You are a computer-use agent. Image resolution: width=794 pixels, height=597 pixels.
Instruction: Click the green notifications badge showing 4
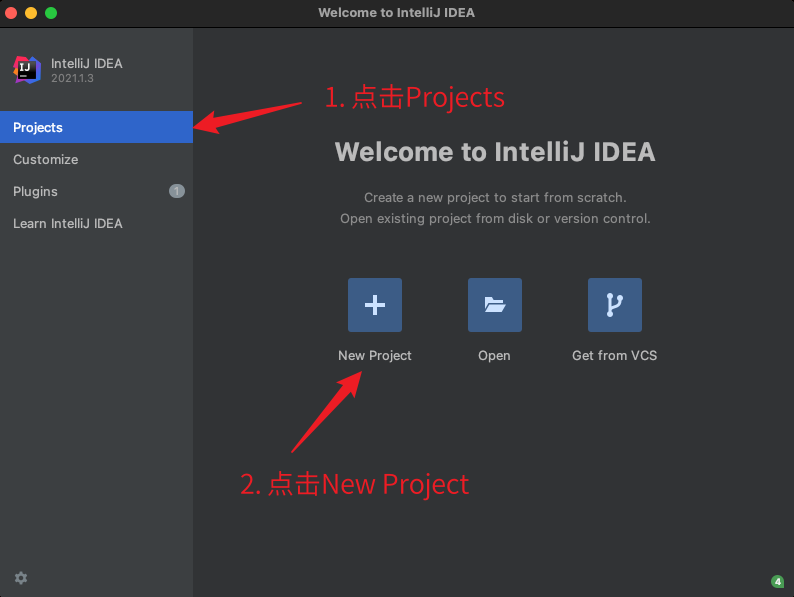click(x=777, y=581)
